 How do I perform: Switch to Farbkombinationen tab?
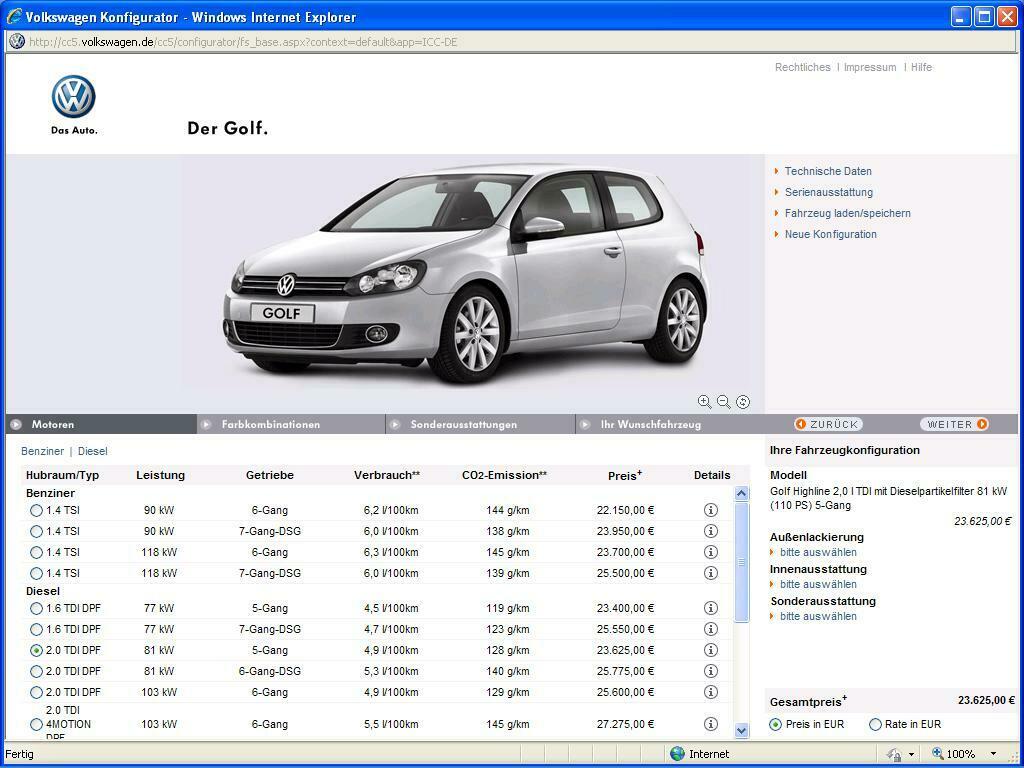tap(291, 424)
